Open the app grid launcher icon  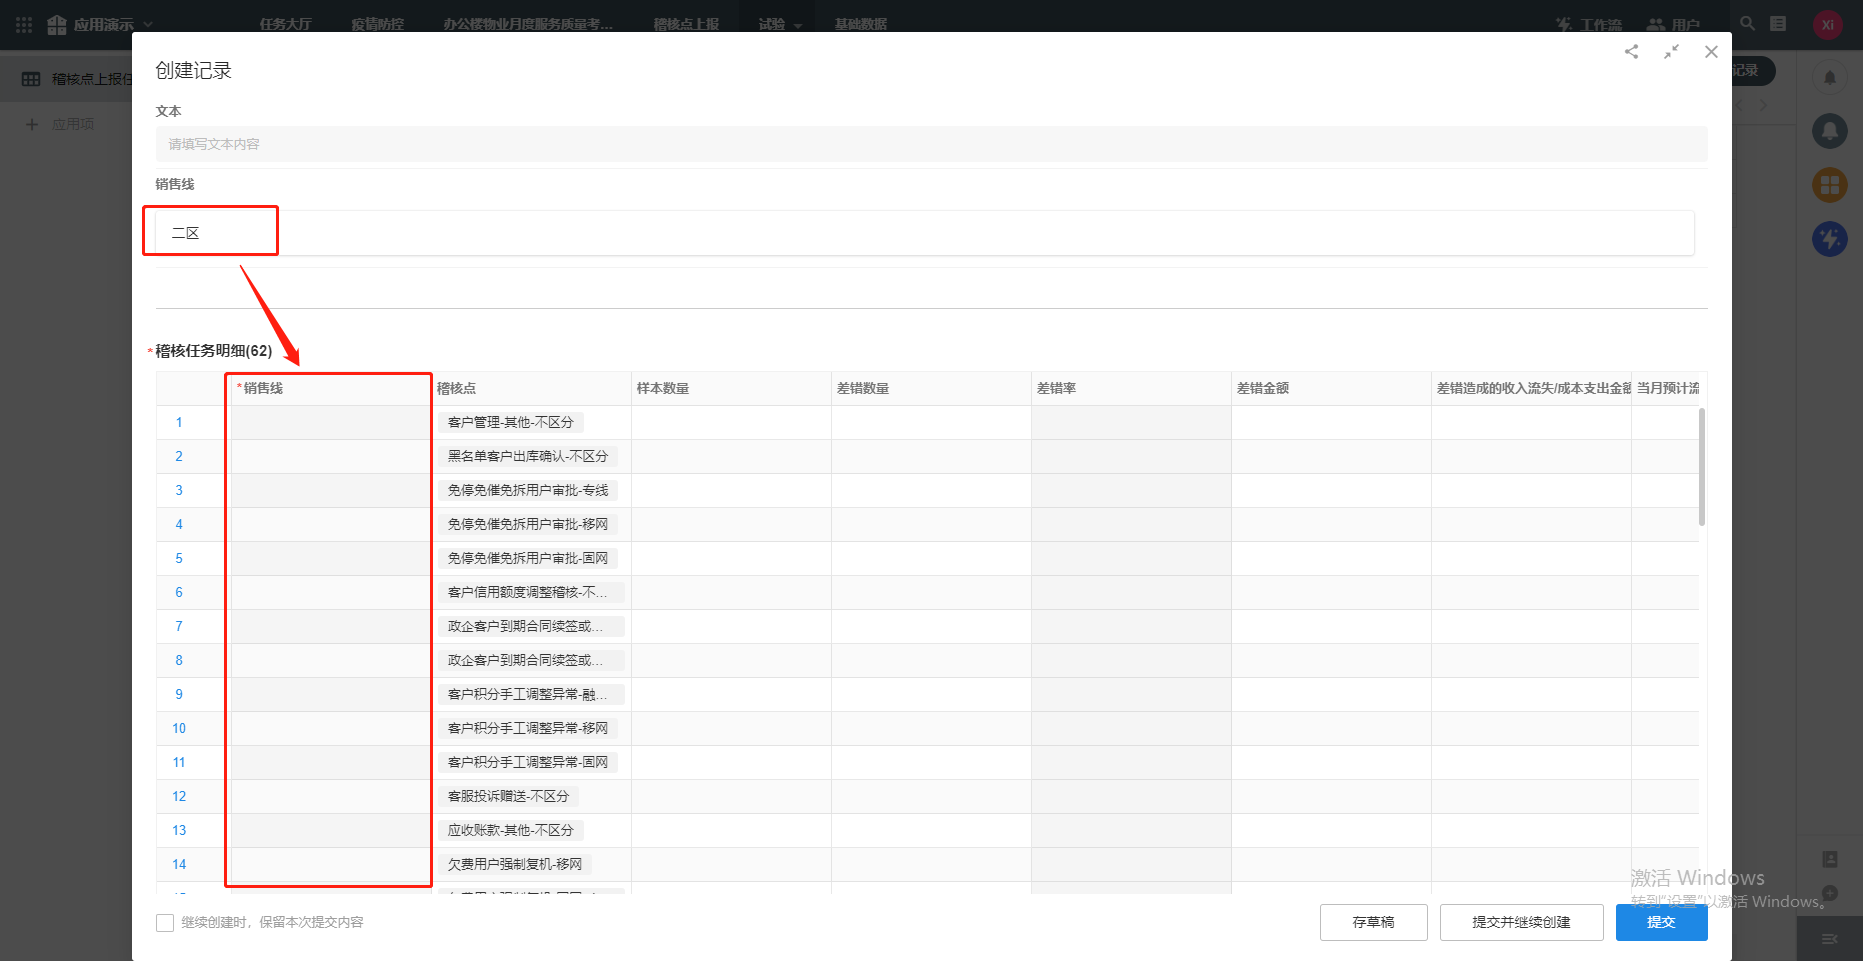click(24, 24)
